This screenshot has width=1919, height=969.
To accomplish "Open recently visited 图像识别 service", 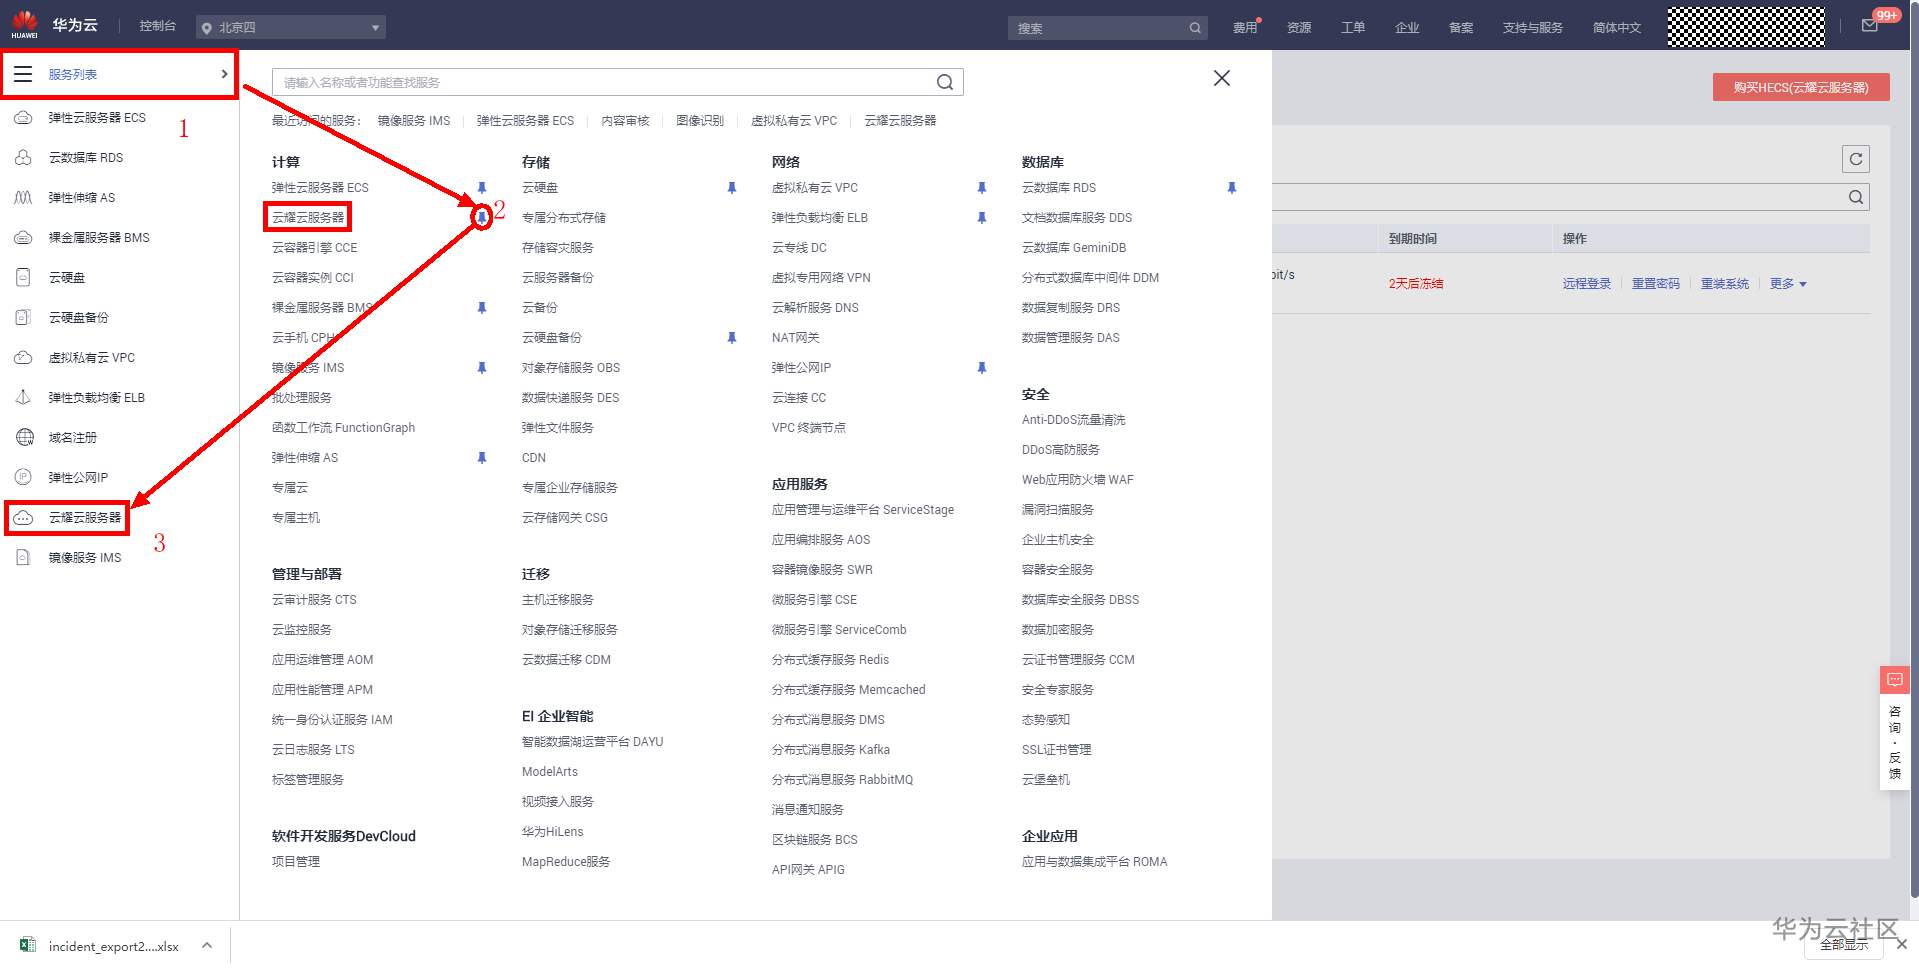I will pos(700,121).
